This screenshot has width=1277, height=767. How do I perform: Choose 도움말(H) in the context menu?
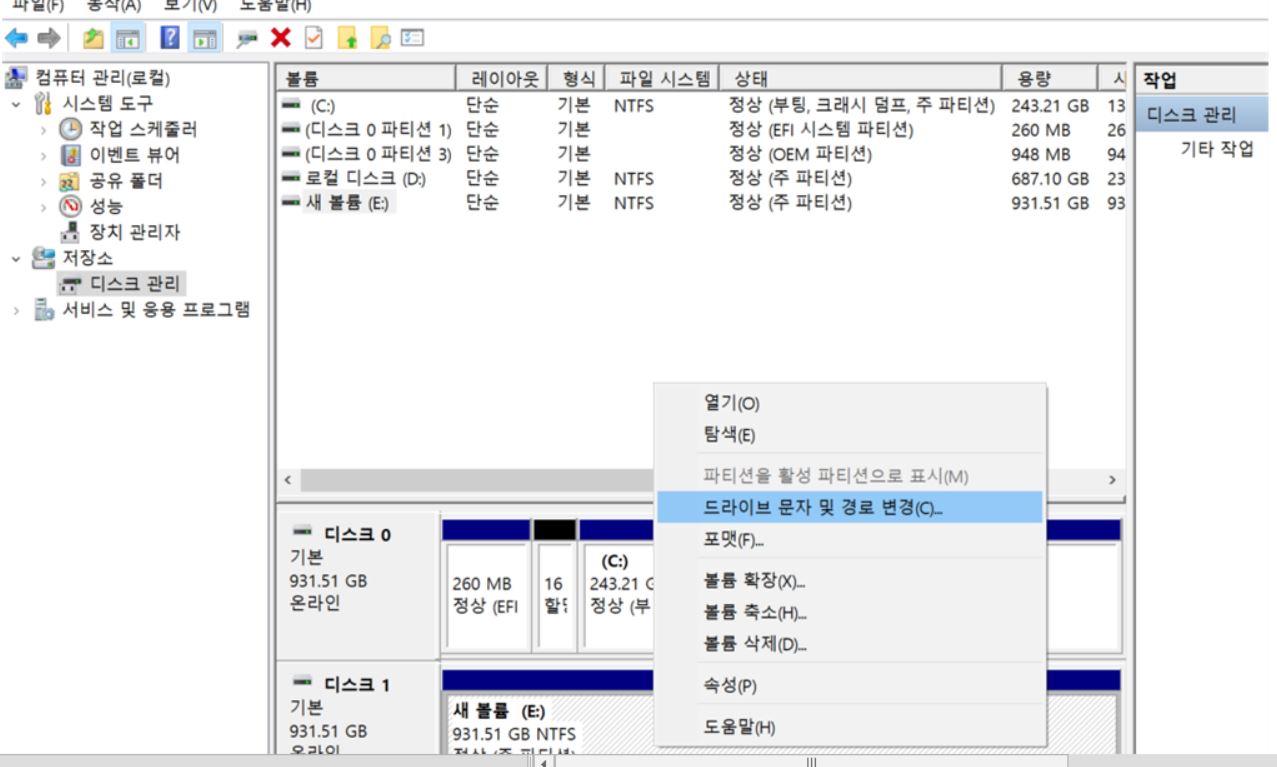850,727
